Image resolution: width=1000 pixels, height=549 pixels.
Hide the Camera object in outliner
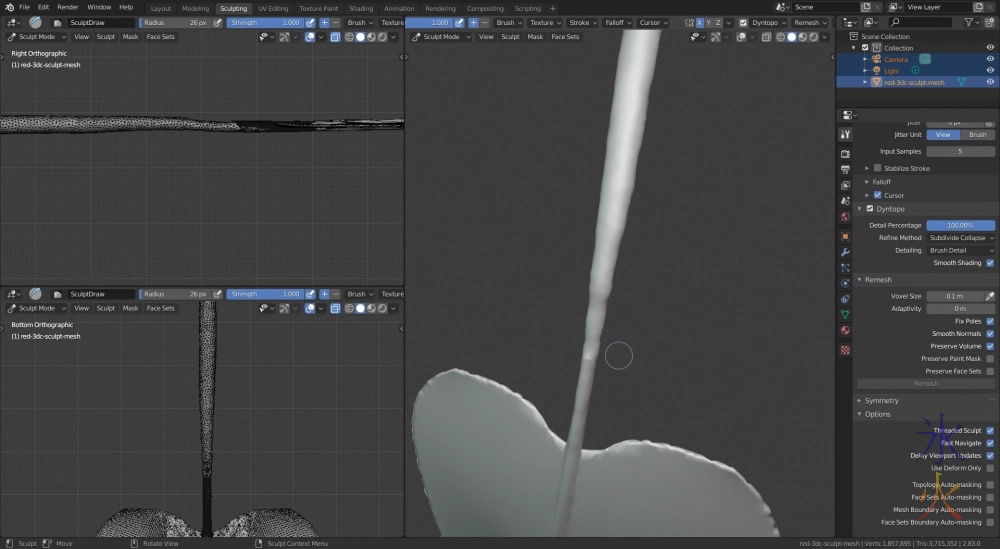(990, 59)
